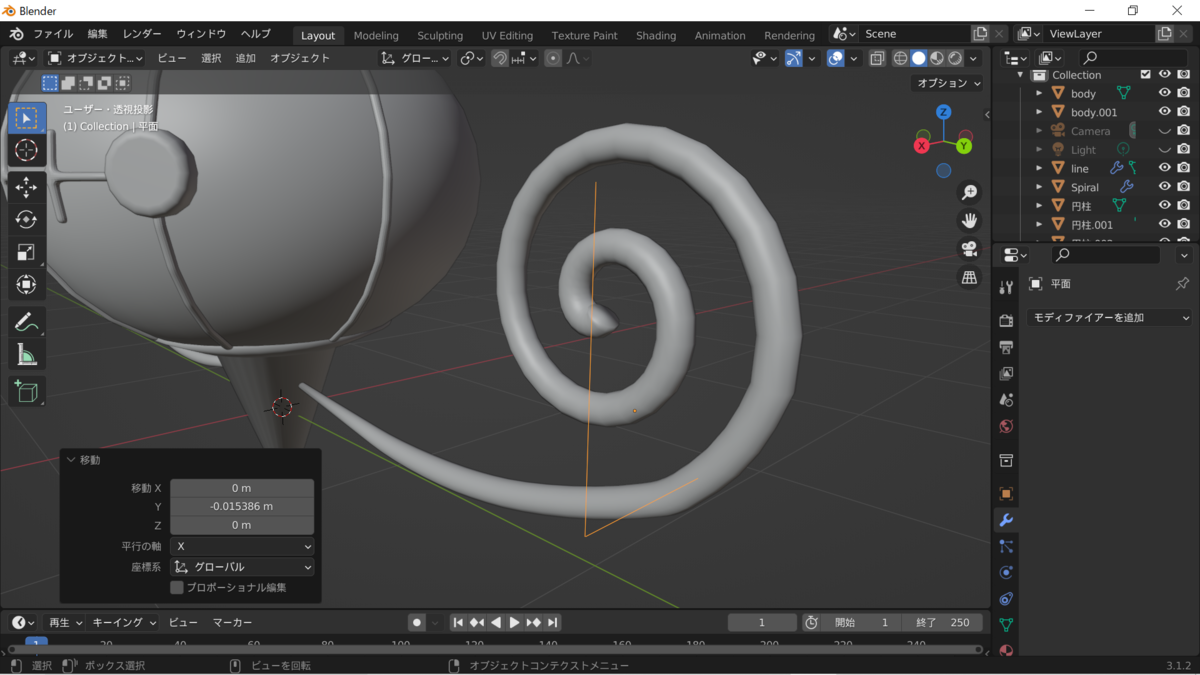Activate the 3D Cursor tool

pos(27,151)
